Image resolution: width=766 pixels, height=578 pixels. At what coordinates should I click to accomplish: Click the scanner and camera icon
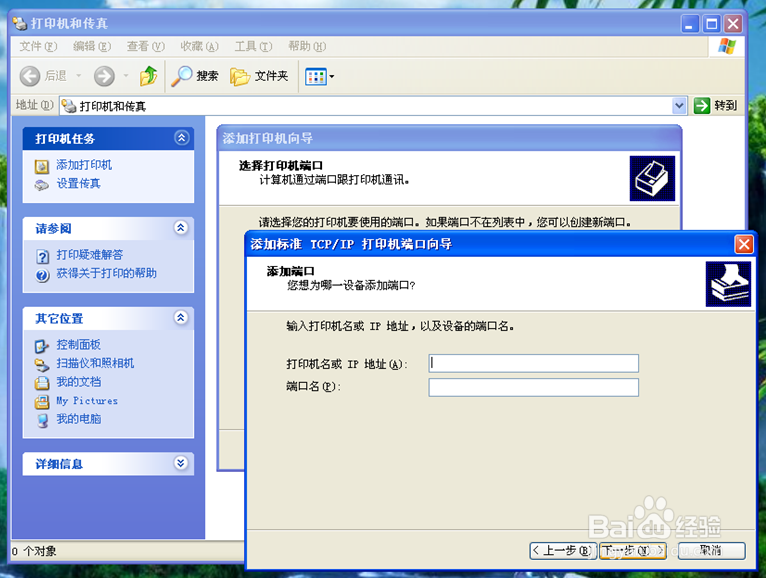(x=42, y=365)
